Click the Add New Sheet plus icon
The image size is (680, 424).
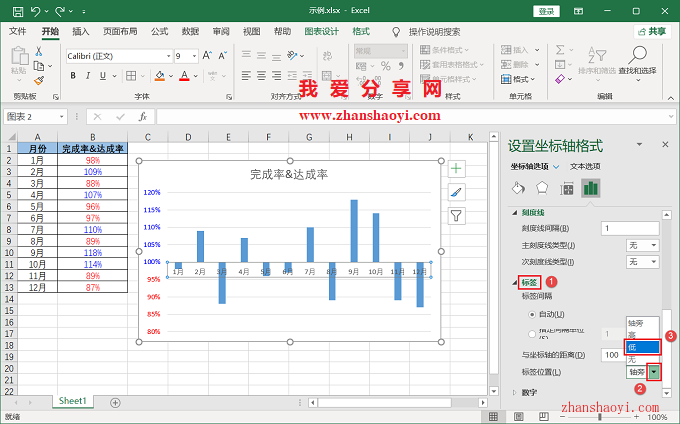click(x=115, y=403)
